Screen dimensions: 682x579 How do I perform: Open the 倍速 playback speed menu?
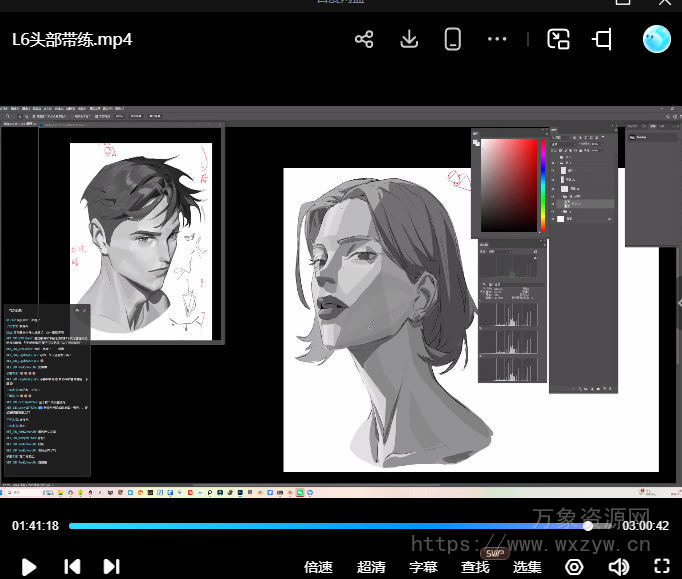318,567
